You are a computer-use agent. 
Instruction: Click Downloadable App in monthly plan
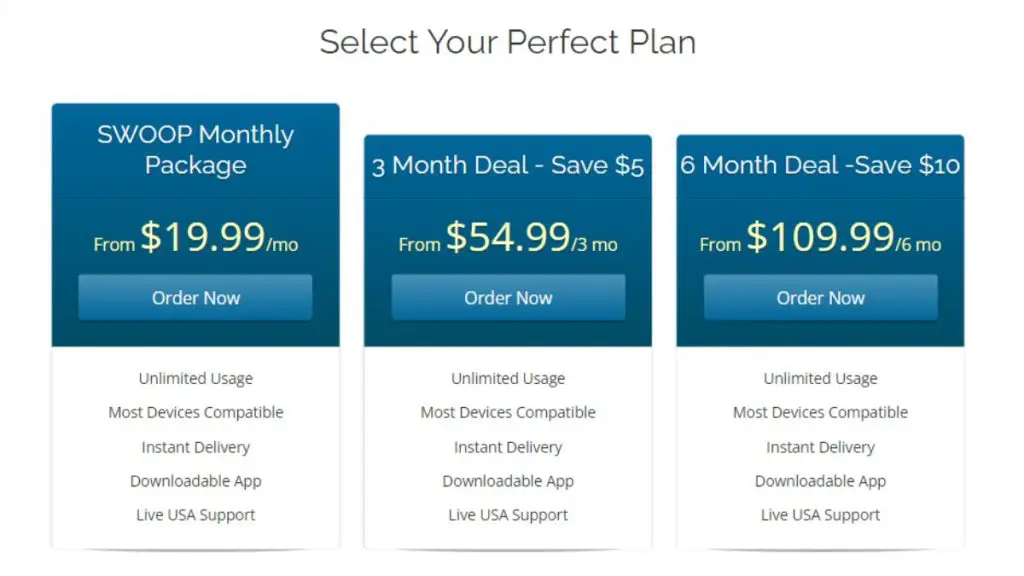(195, 481)
